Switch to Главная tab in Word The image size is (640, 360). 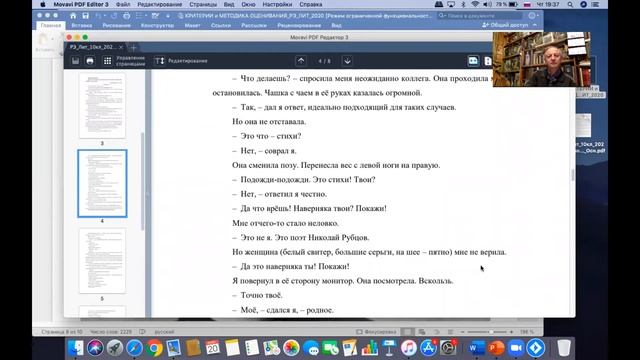point(51,25)
